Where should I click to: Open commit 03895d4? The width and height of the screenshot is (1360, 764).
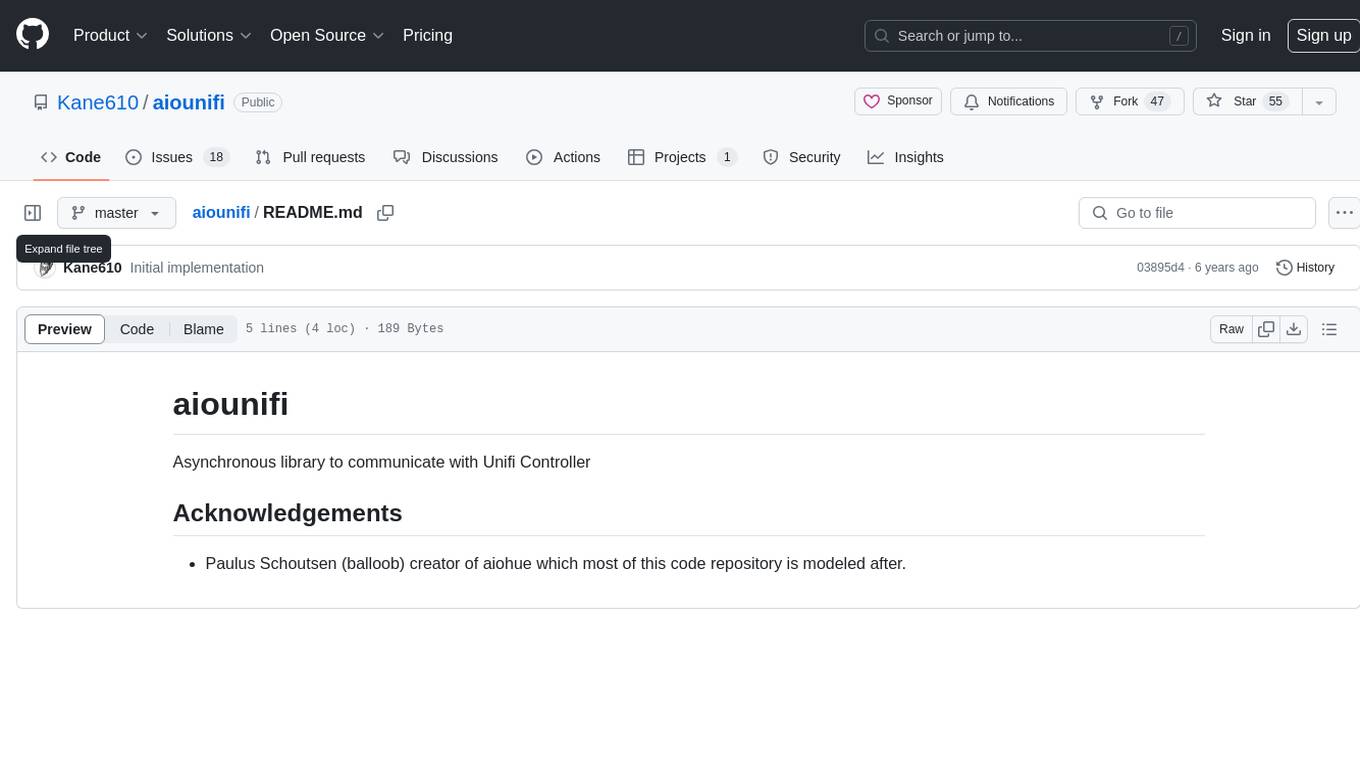(1160, 268)
